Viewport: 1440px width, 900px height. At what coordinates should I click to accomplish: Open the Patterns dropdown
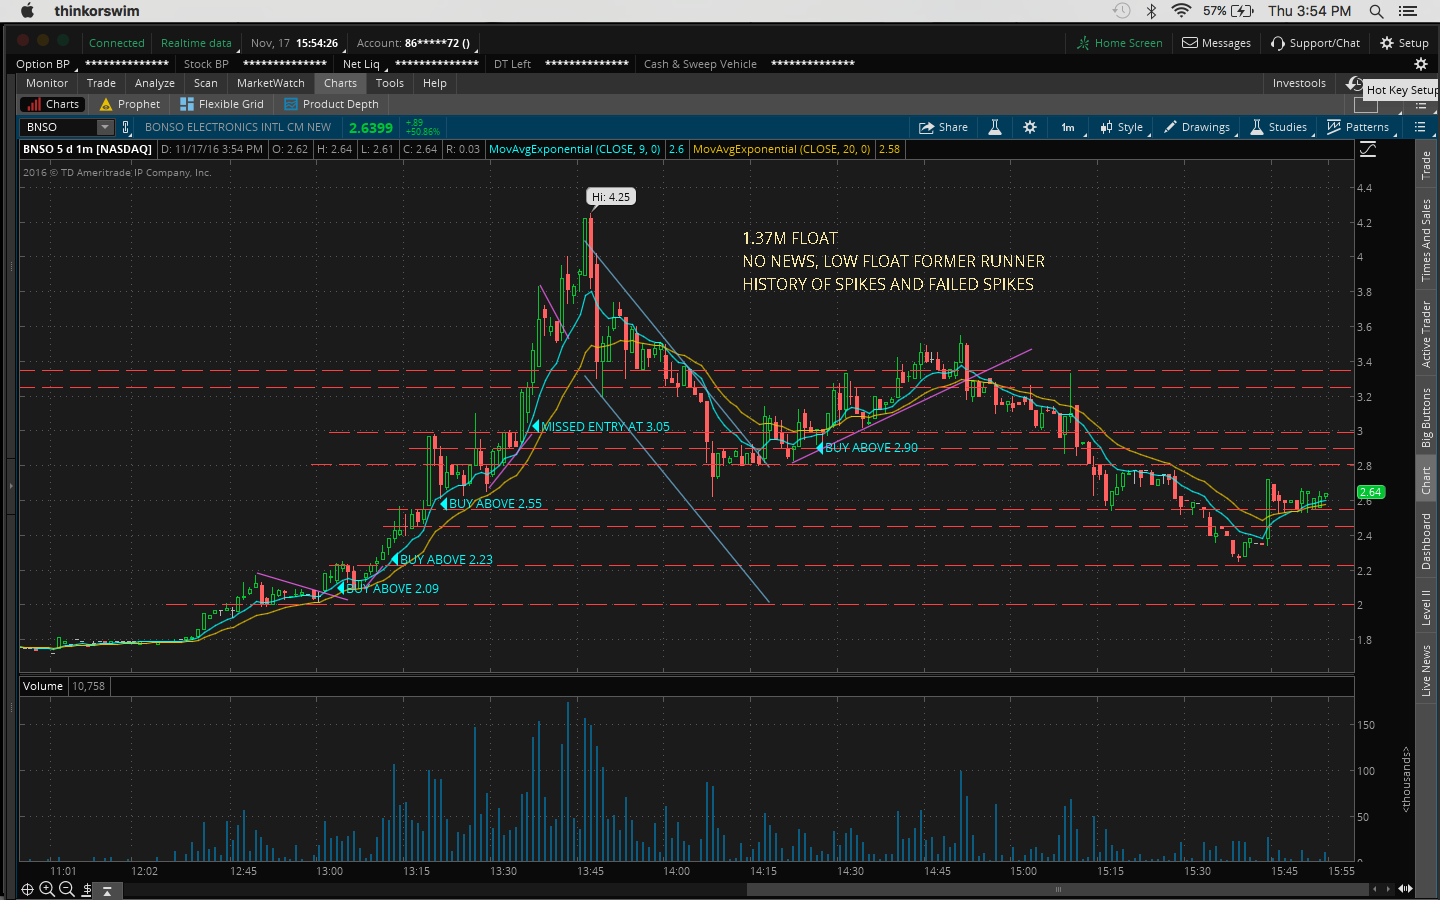[x=1358, y=127]
